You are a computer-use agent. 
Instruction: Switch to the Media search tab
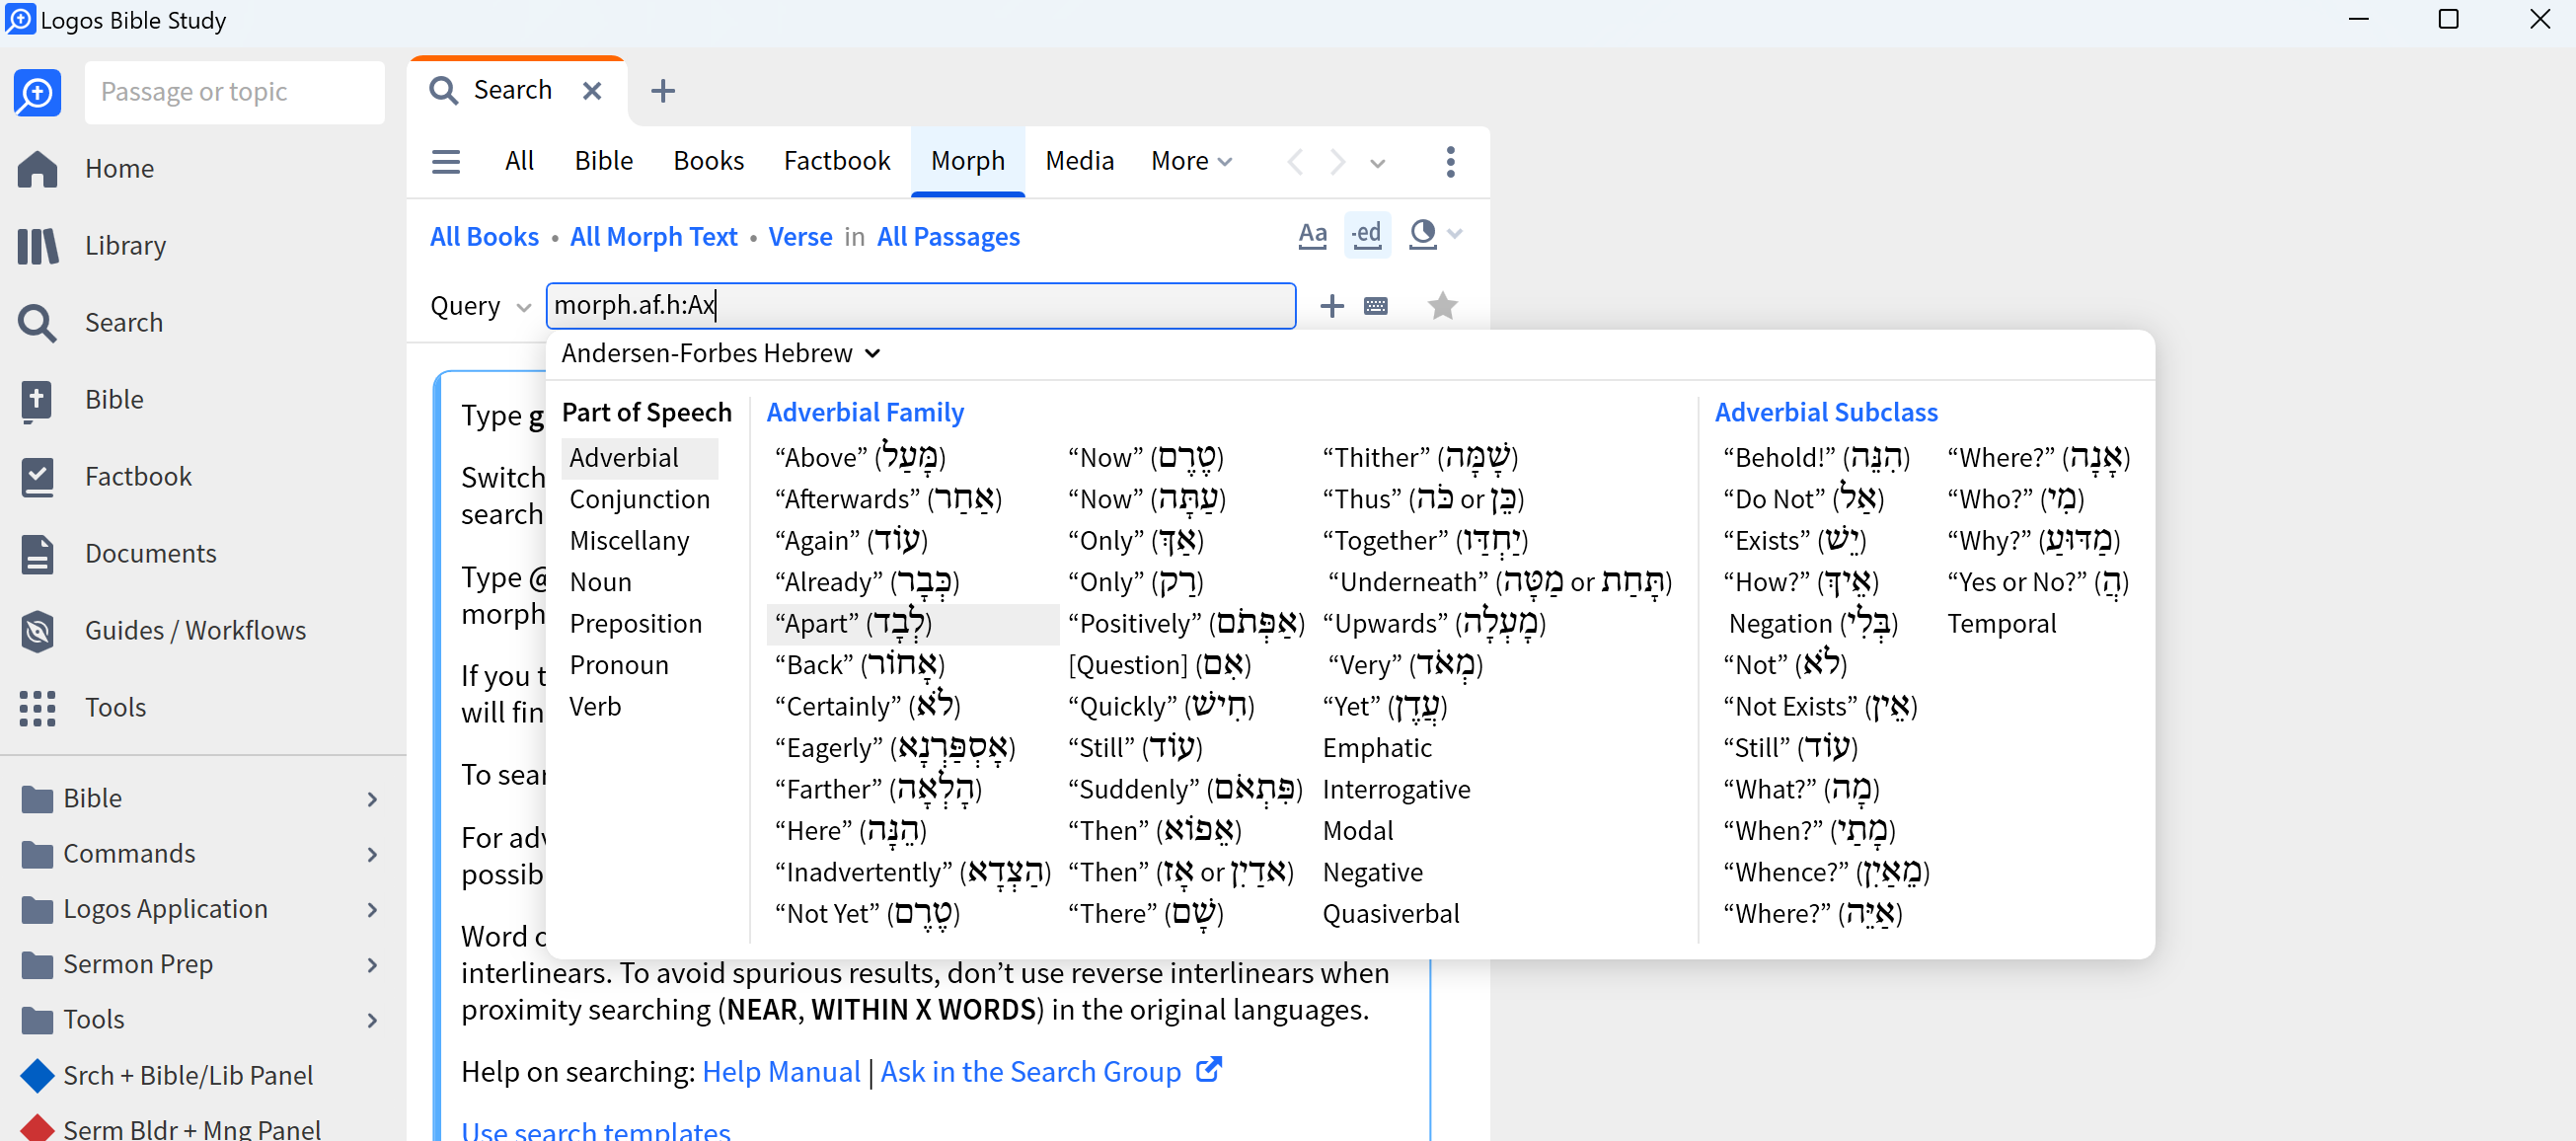(1079, 161)
